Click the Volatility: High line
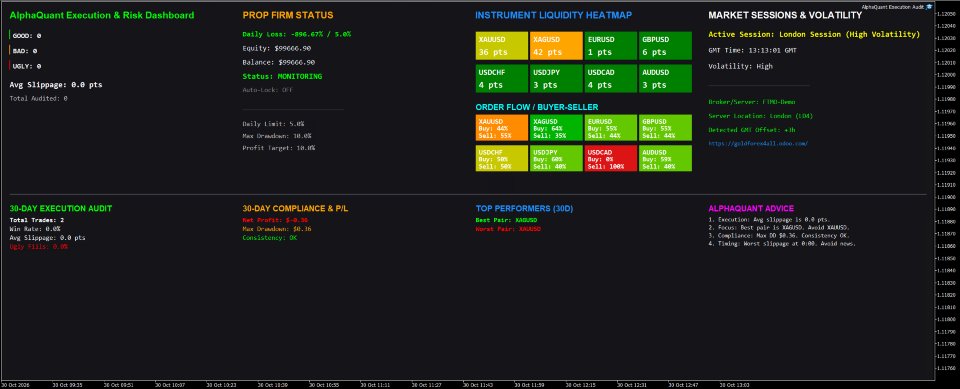 click(740, 66)
